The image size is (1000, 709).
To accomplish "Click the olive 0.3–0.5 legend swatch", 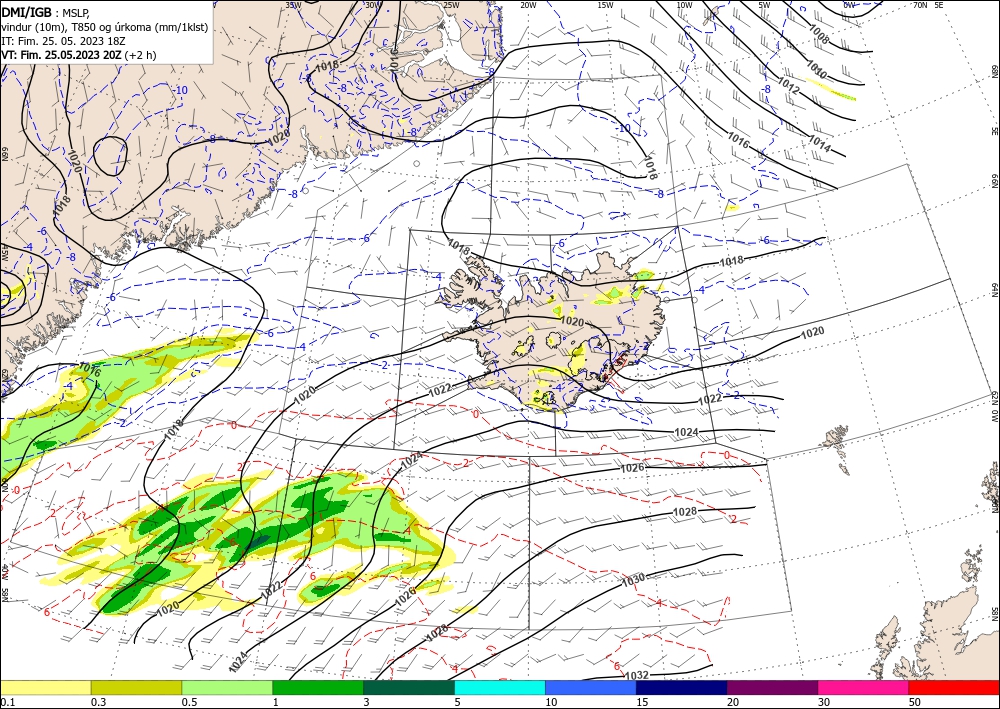I will [x=136, y=687].
